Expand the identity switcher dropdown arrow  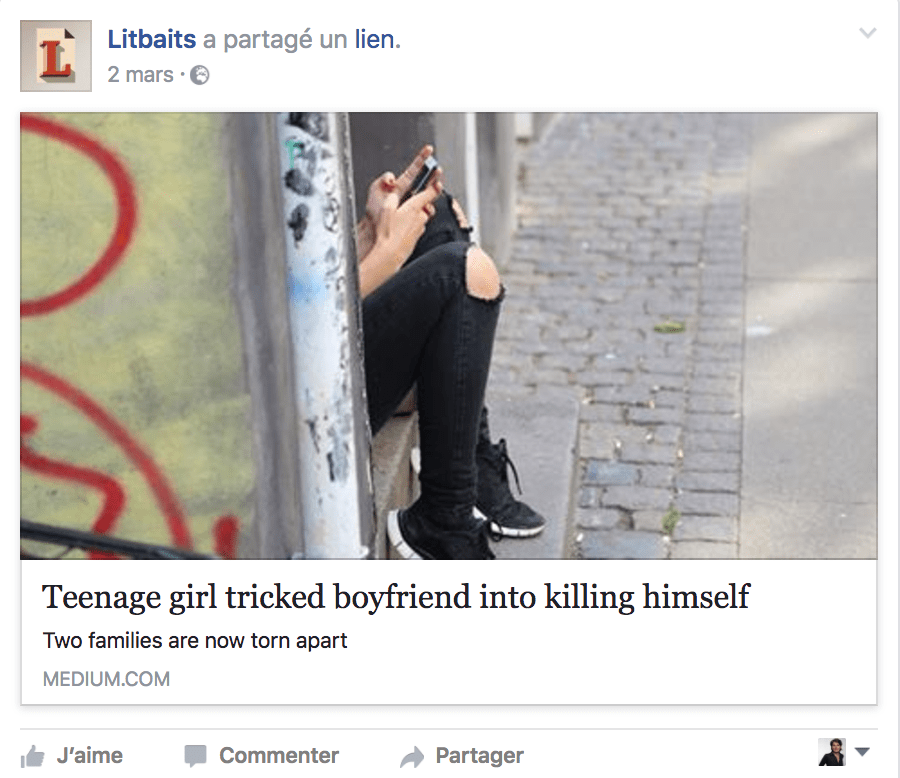[x=862, y=752]
